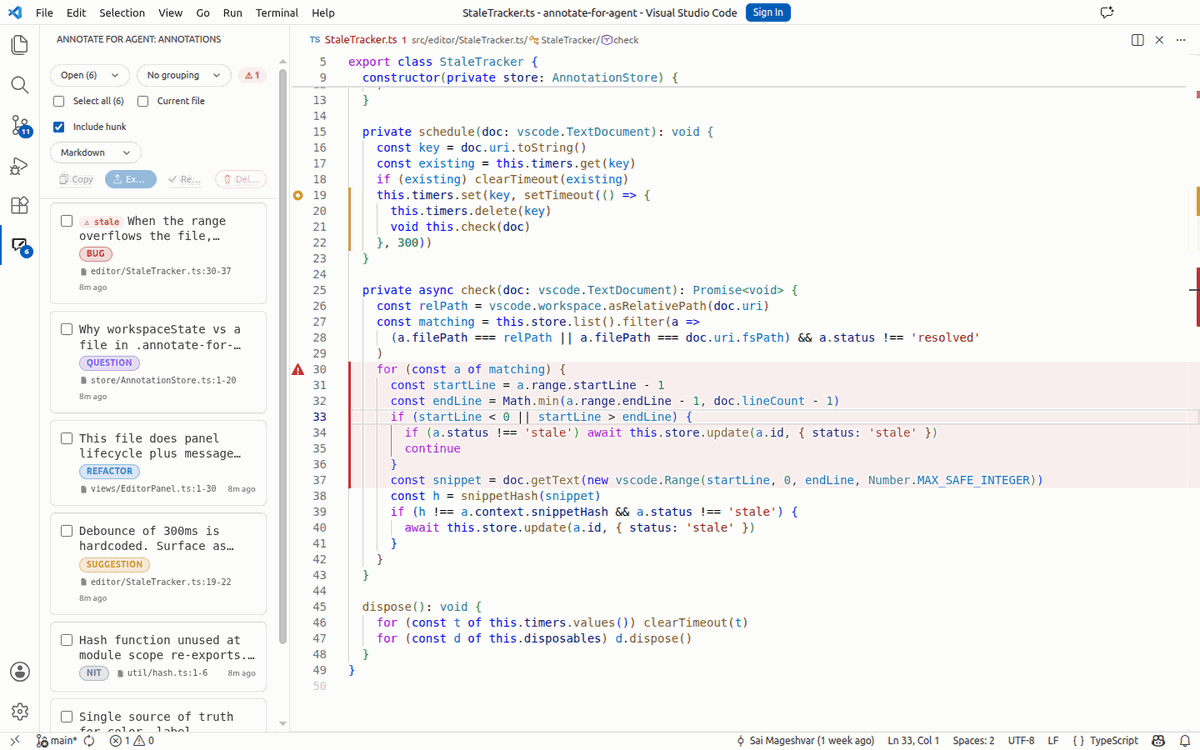
Task: Toggle the Select all (6) checkbox
Action: pos(59,101)
